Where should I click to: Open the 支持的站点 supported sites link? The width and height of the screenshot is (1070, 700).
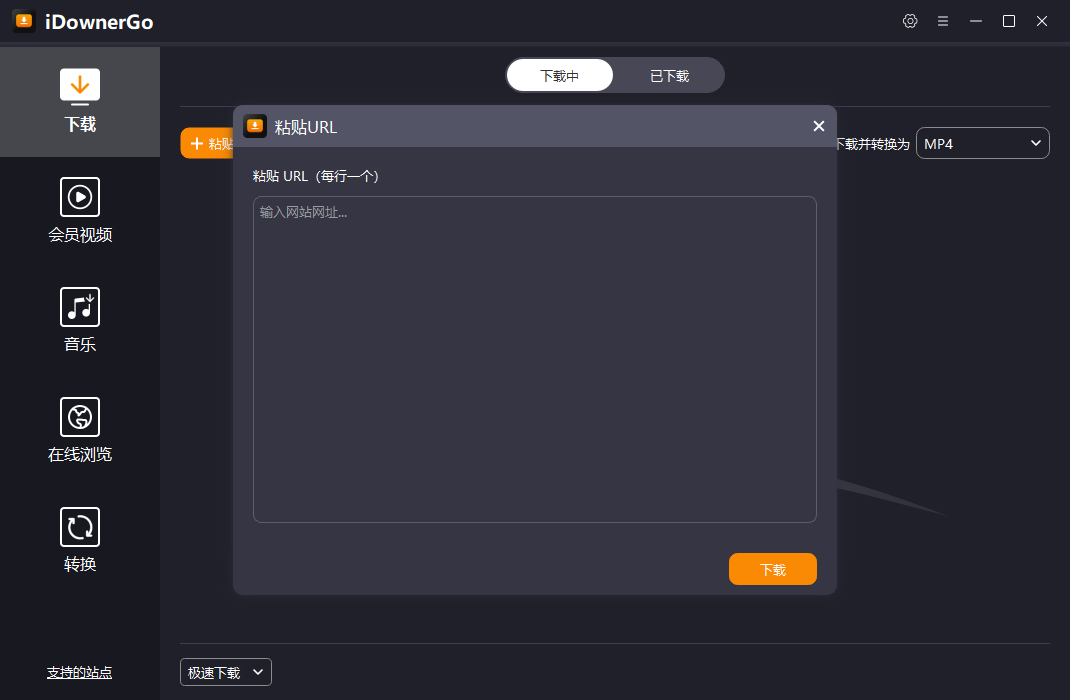click(79, 673)
